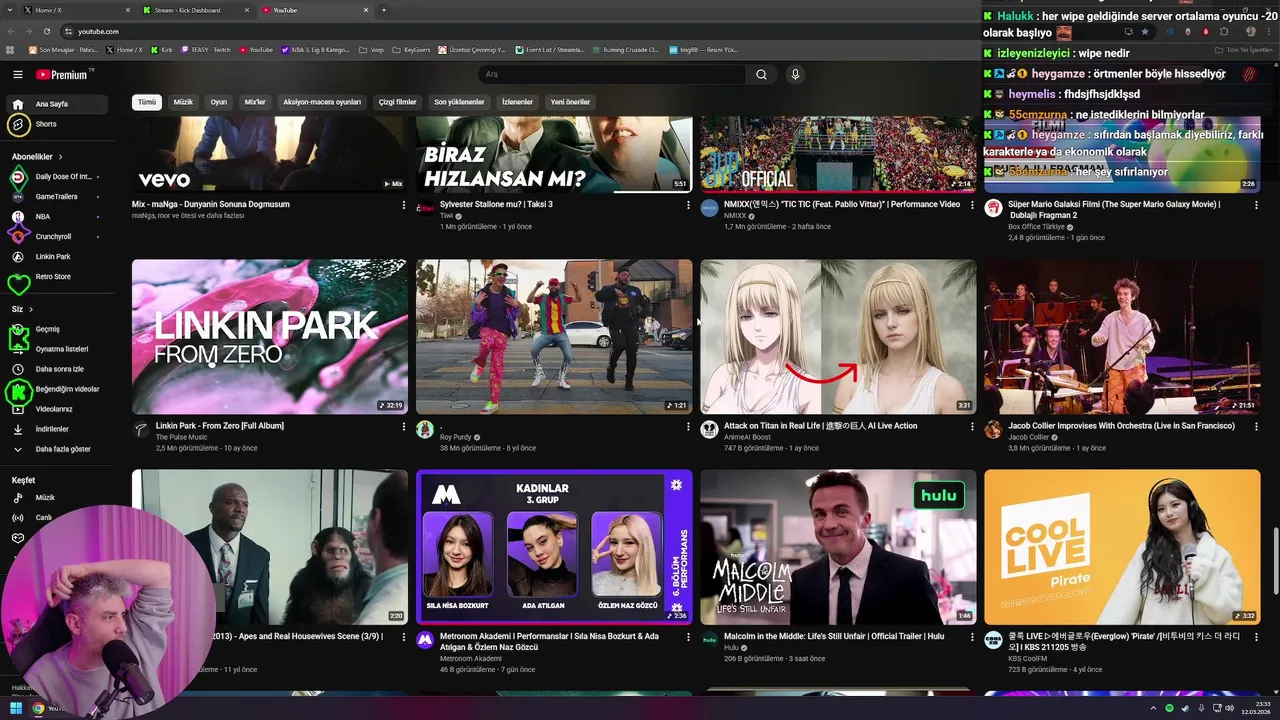1280x720 pixels.
Task: Expand Abonelikler subscriptions chevron
Action: pos(60,157)
